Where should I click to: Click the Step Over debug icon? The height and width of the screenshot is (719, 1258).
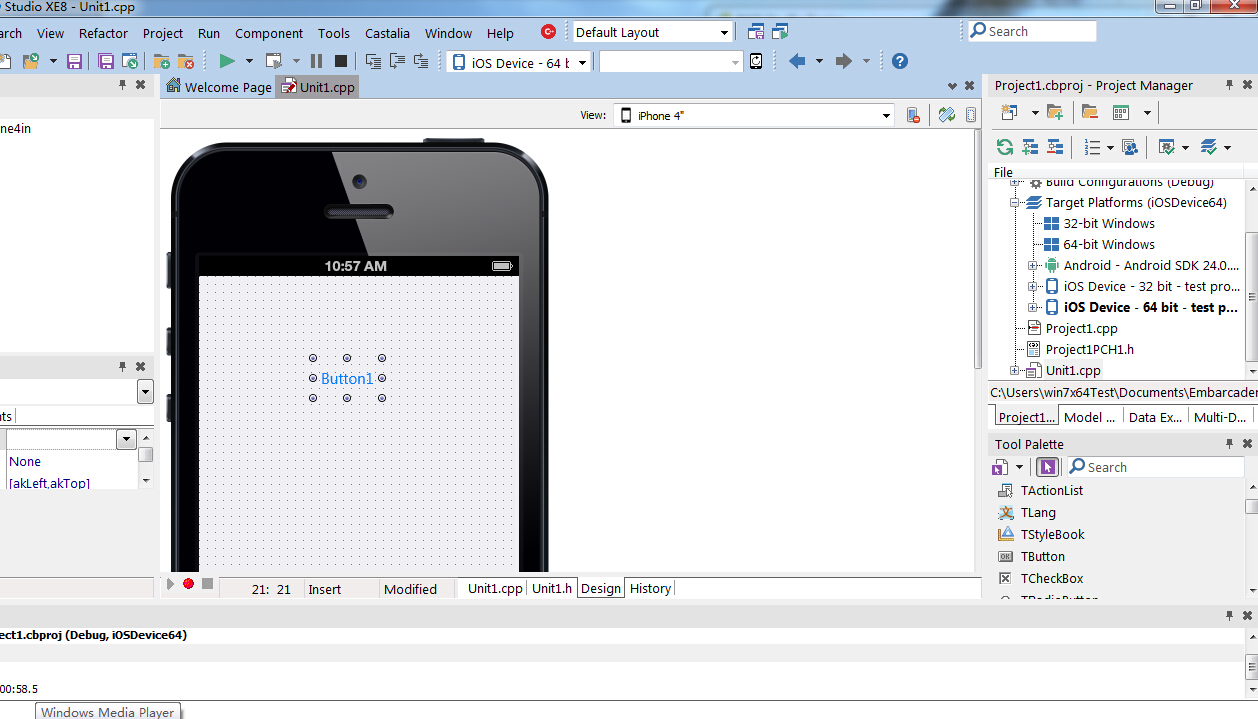click(397, 61)
